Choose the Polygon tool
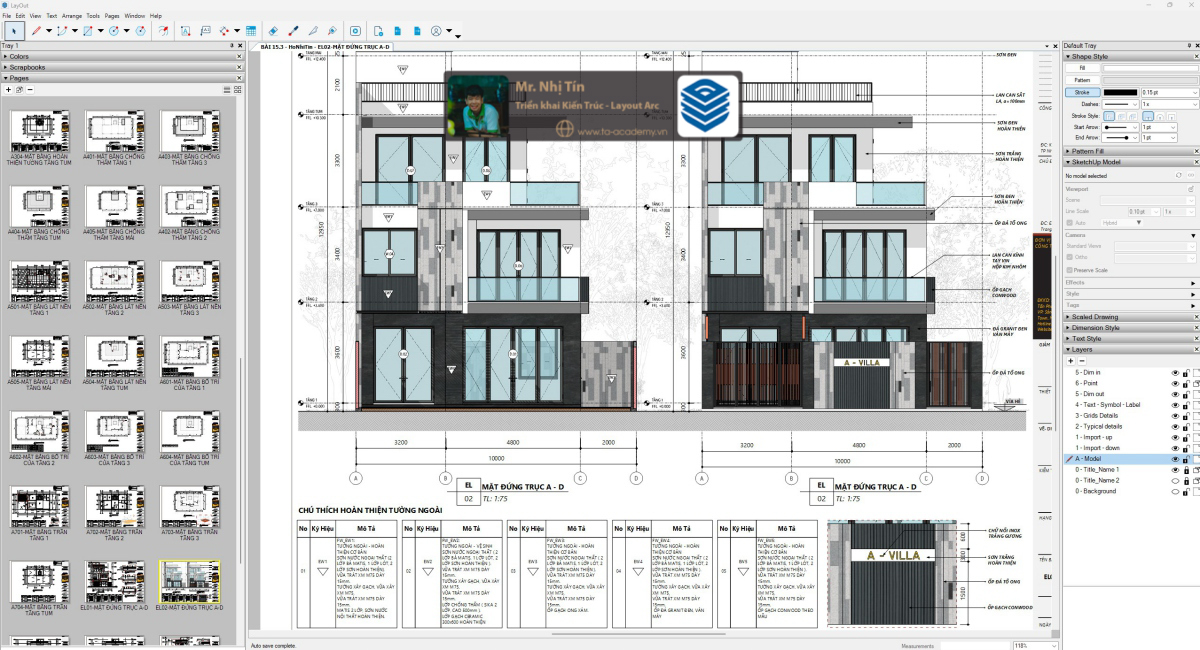The width and height of the screenshot is (1200, 650). click(140, 31)
